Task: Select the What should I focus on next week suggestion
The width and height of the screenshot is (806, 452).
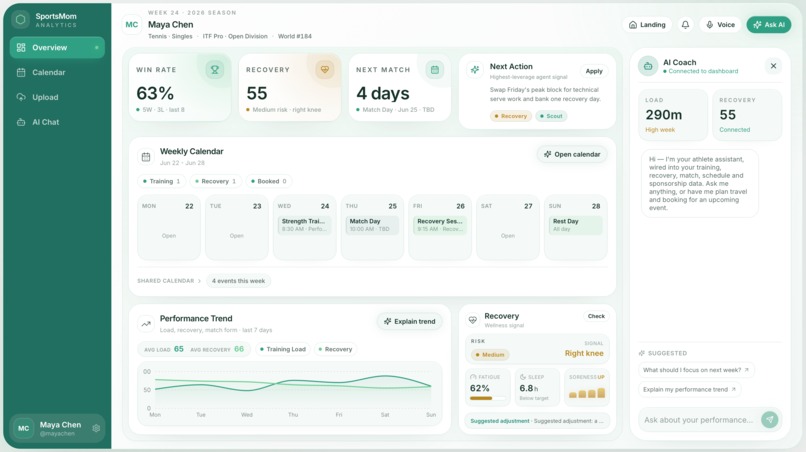Action: point(696,370)
